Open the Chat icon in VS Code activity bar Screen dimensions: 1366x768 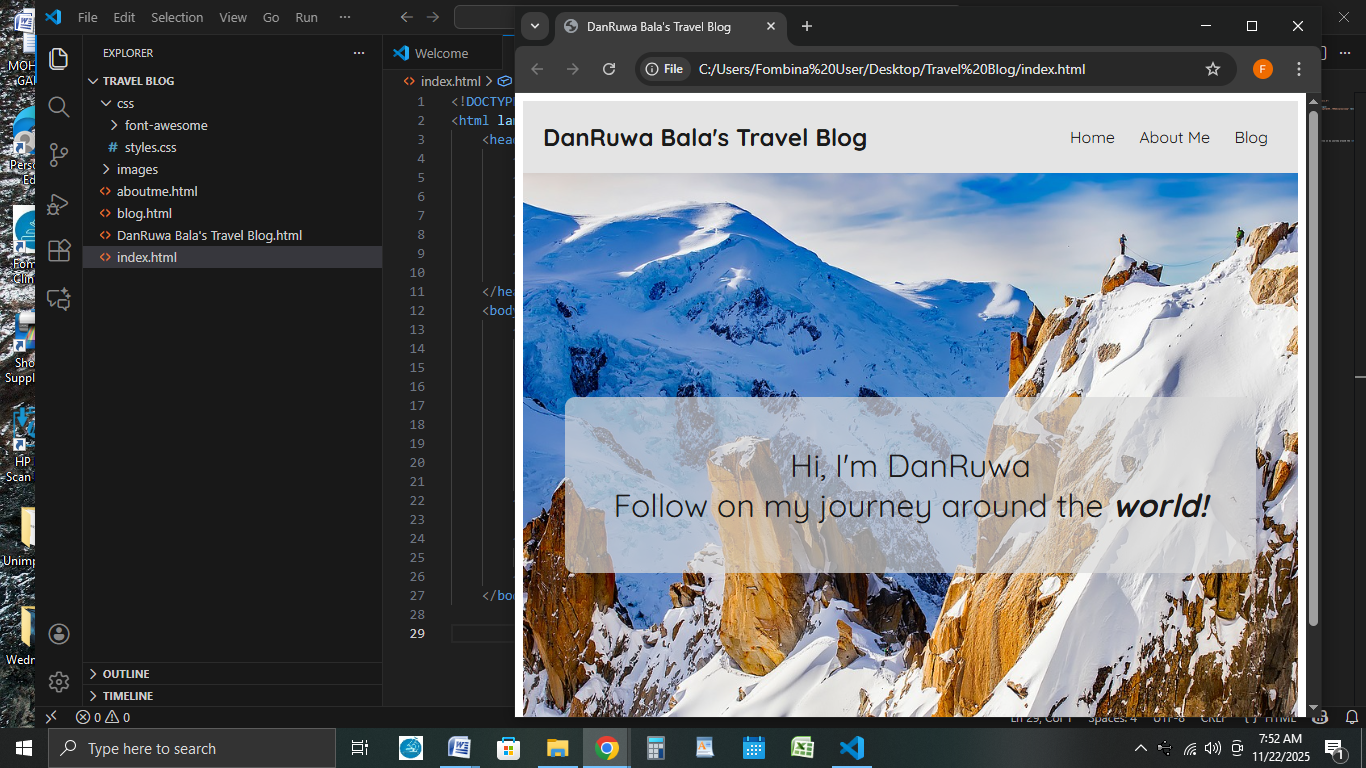coord(59,299)
